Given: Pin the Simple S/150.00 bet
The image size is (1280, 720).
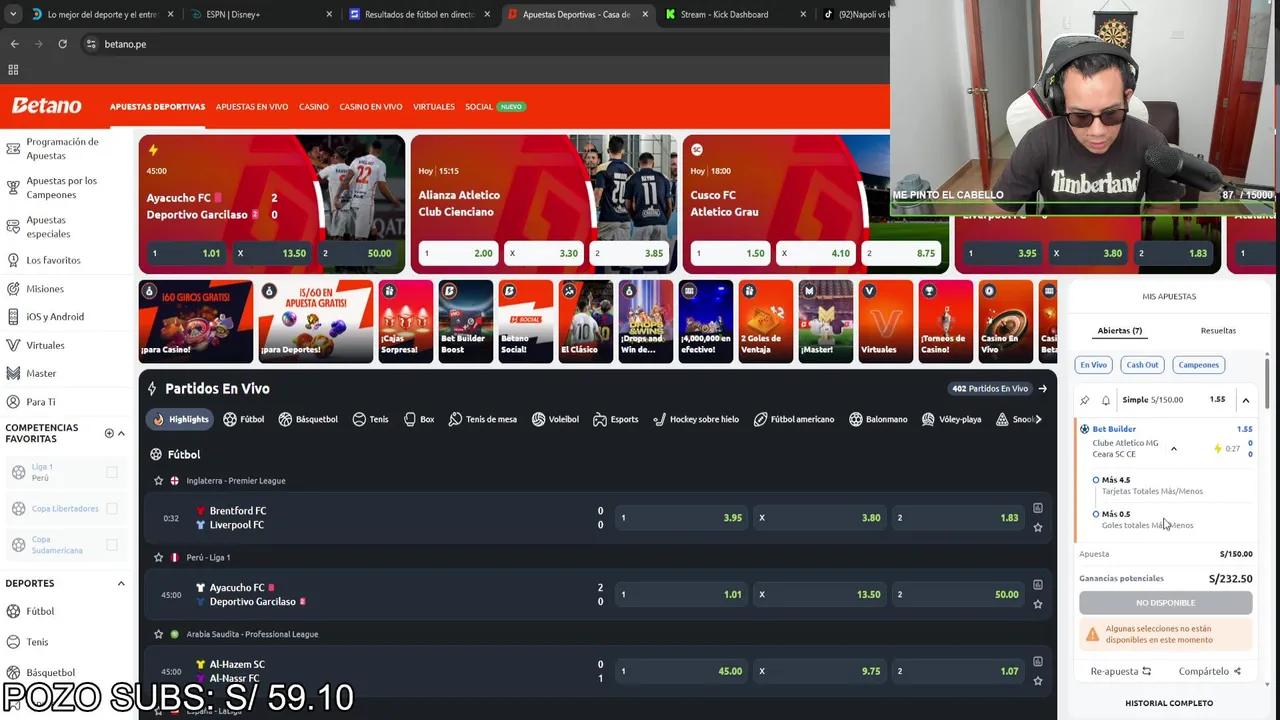Looking at the screenshot, I should coord(1085,400).
